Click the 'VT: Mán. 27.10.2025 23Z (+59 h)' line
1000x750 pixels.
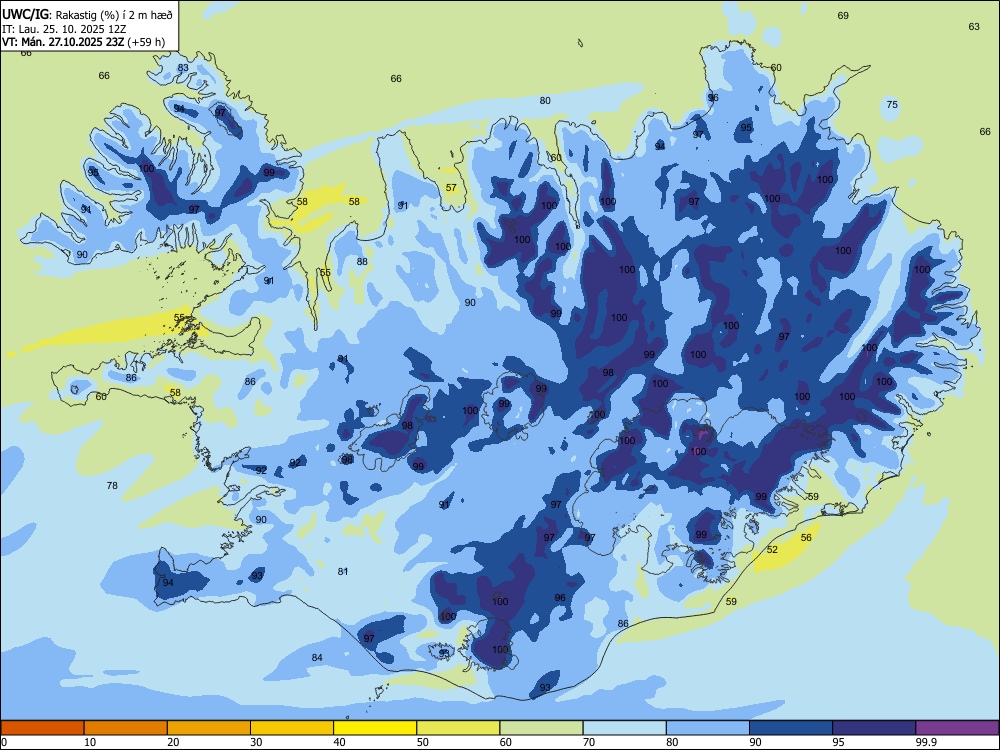[x=84, y=42]
